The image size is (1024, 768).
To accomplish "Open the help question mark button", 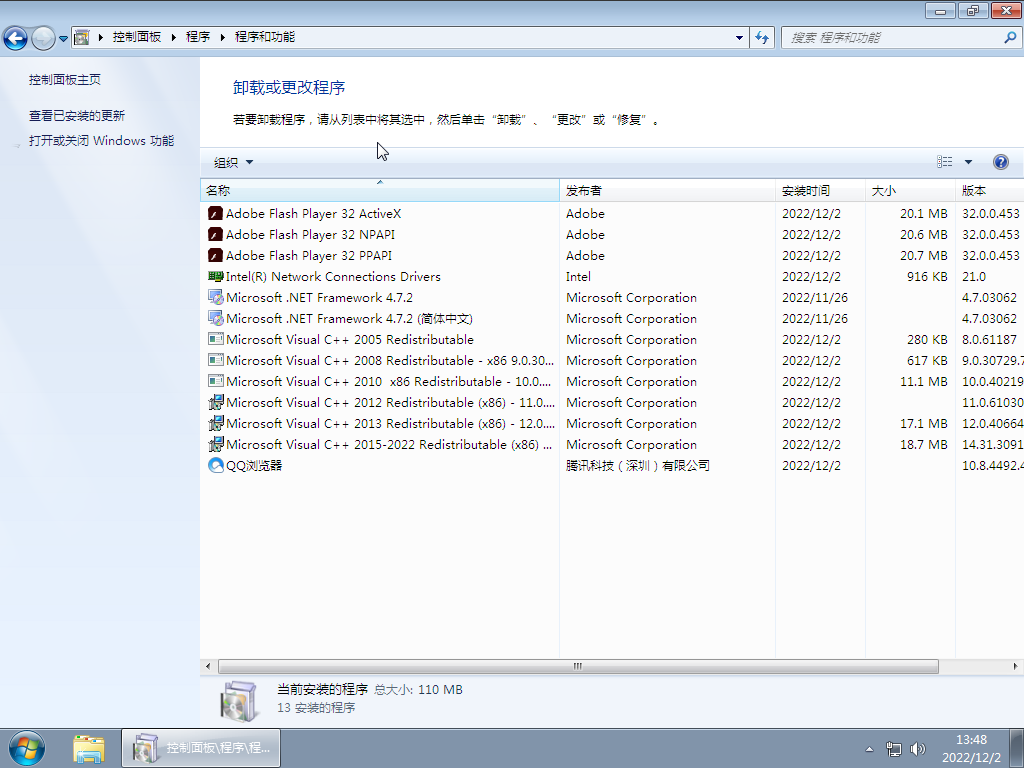I will [x=1000, y=162].
